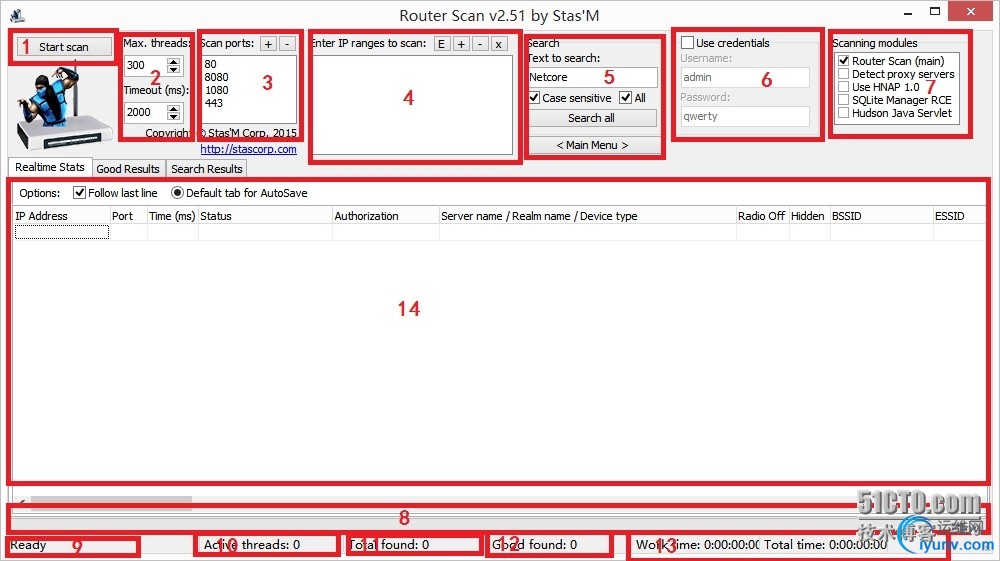The image size is (1000, 561).
Task: Click the Max threads value field
Action: (x=146, y=65)
